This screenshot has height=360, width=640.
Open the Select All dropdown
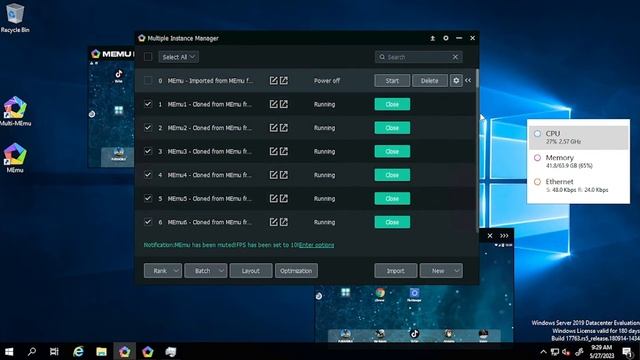point(179,57)
